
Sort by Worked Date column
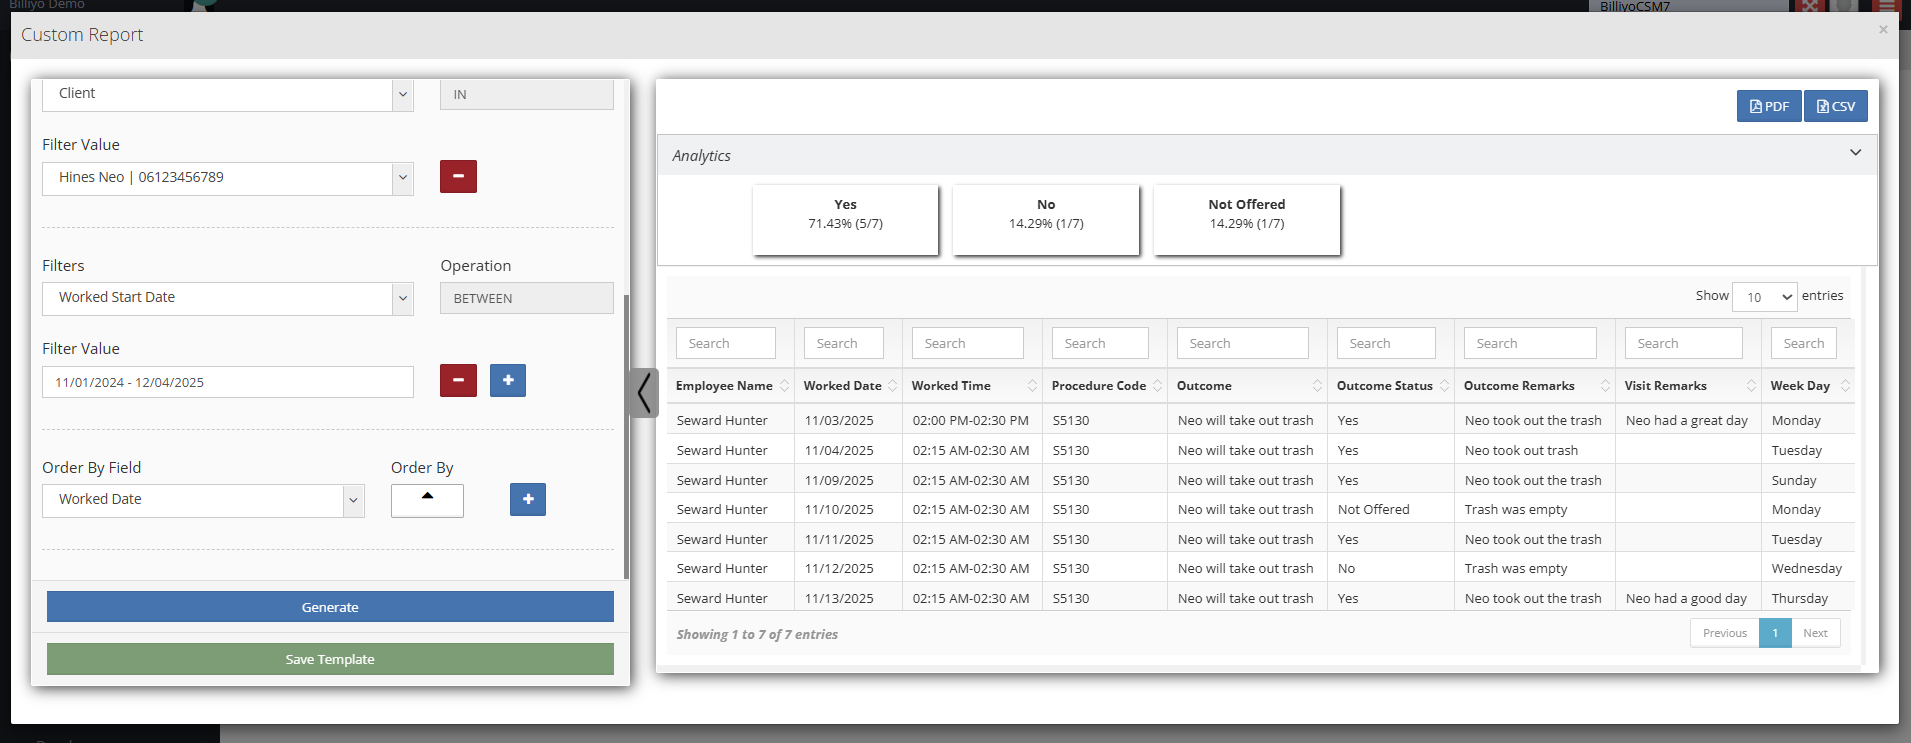[x=843, y=386]
